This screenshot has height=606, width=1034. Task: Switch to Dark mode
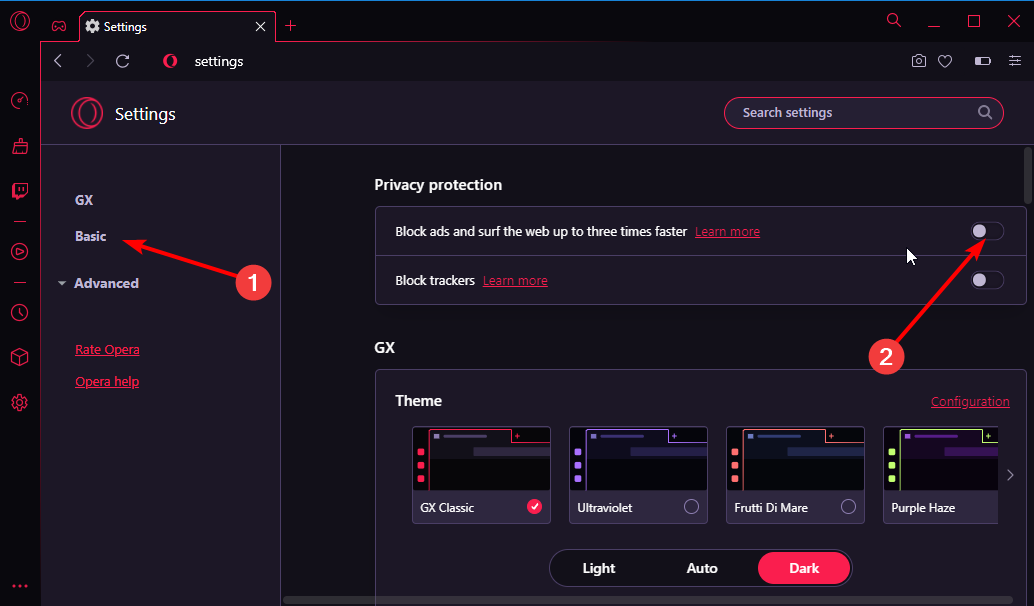pos(804,568)
